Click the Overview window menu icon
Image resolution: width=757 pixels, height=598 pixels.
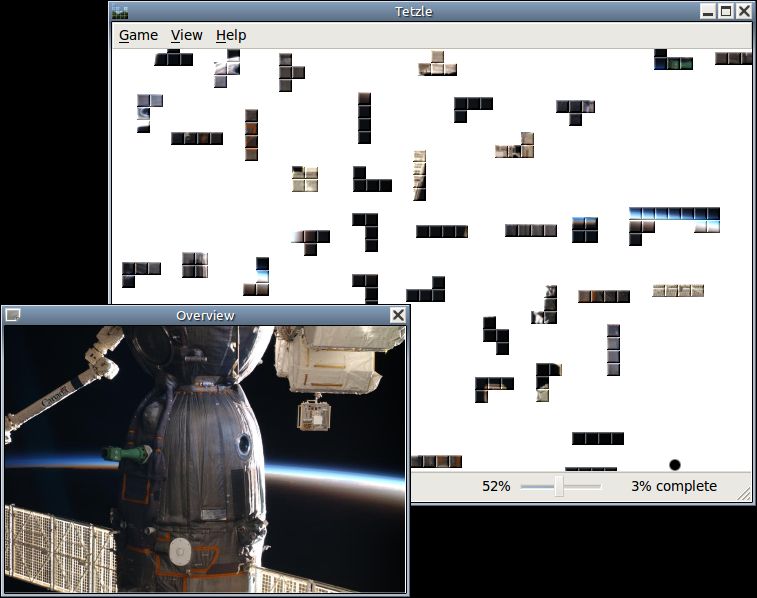click(13, 315)
